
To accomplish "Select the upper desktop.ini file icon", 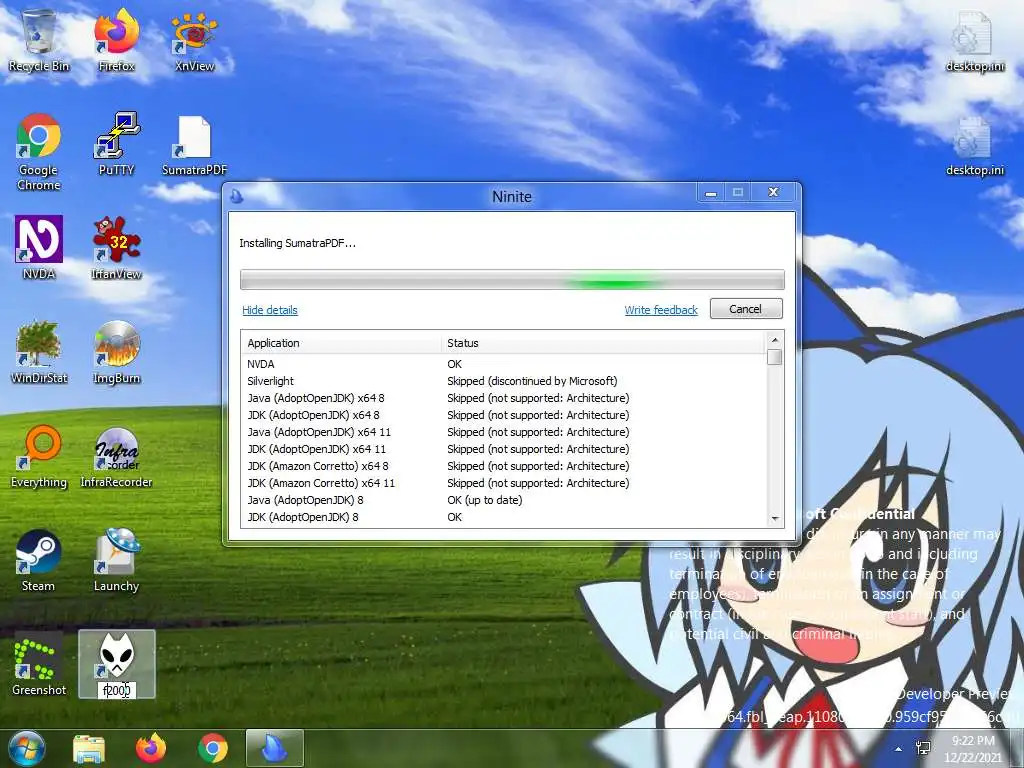I will (x=974, y=40).
